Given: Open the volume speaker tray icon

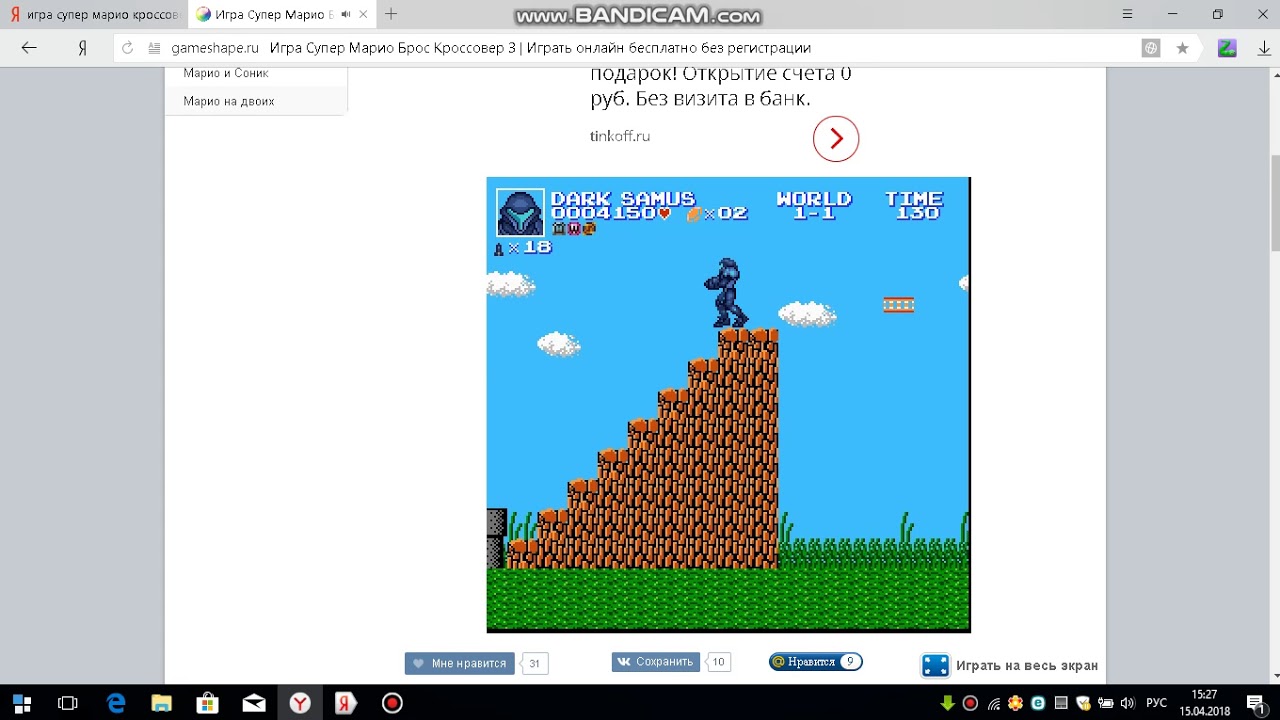Looking at the screenshot, I should pyautogui.click(x=1128, y=703).
